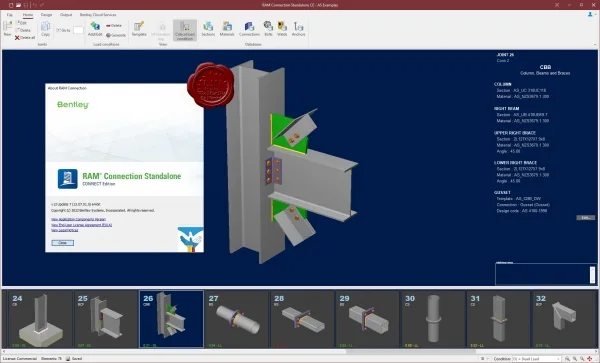The width and height of the screenshot is (600, 363).
Task: Open the Anchors database
Action: click(x=298, y=29)
